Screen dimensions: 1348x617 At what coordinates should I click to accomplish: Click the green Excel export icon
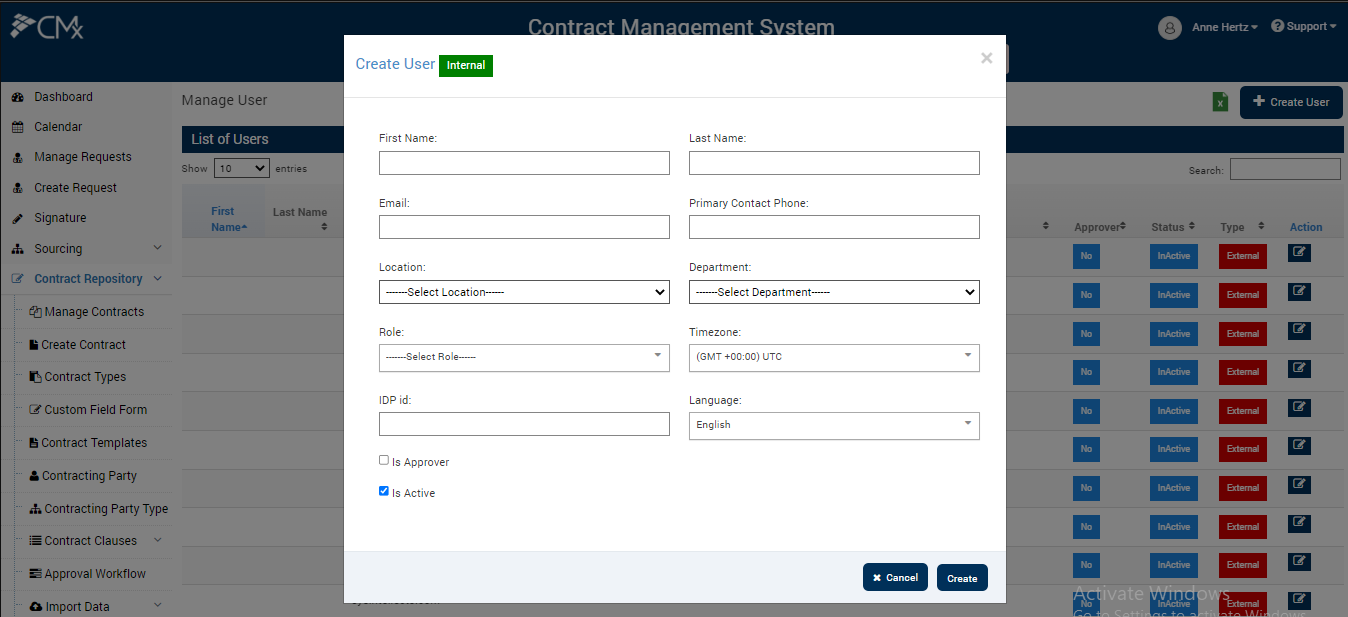pos(1219,102)
